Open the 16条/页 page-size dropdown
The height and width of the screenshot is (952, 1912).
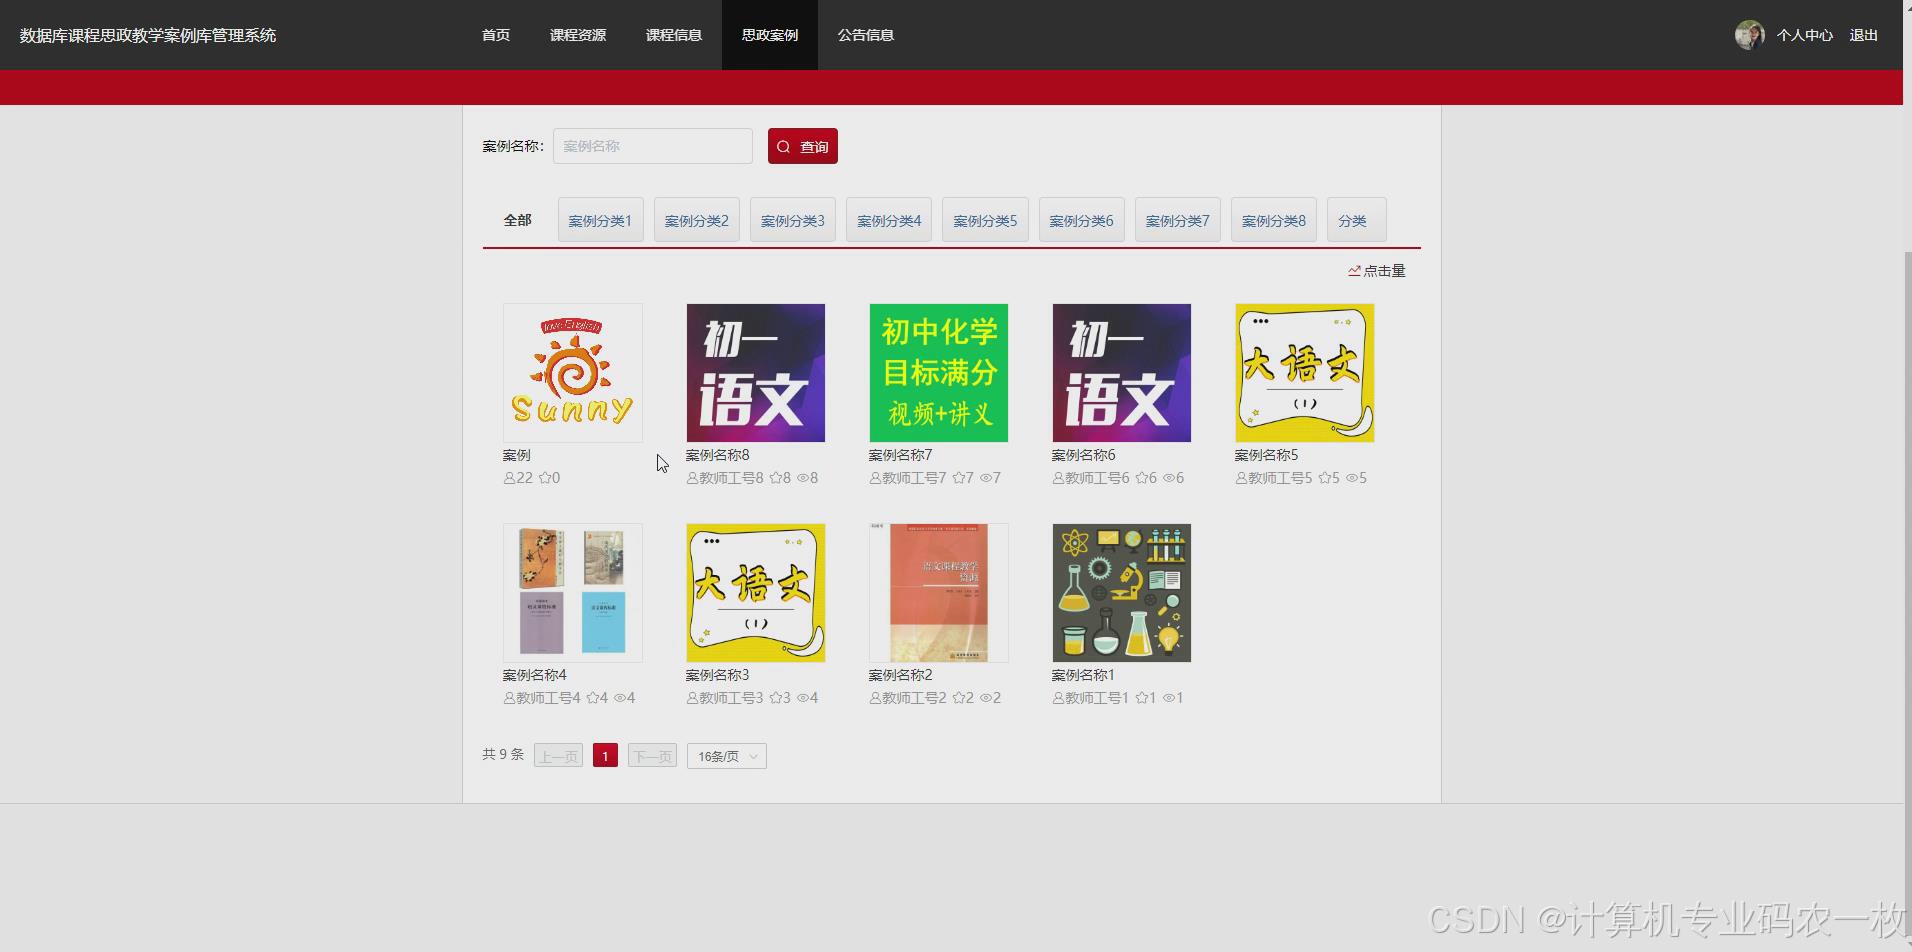[x=725, y=755]
